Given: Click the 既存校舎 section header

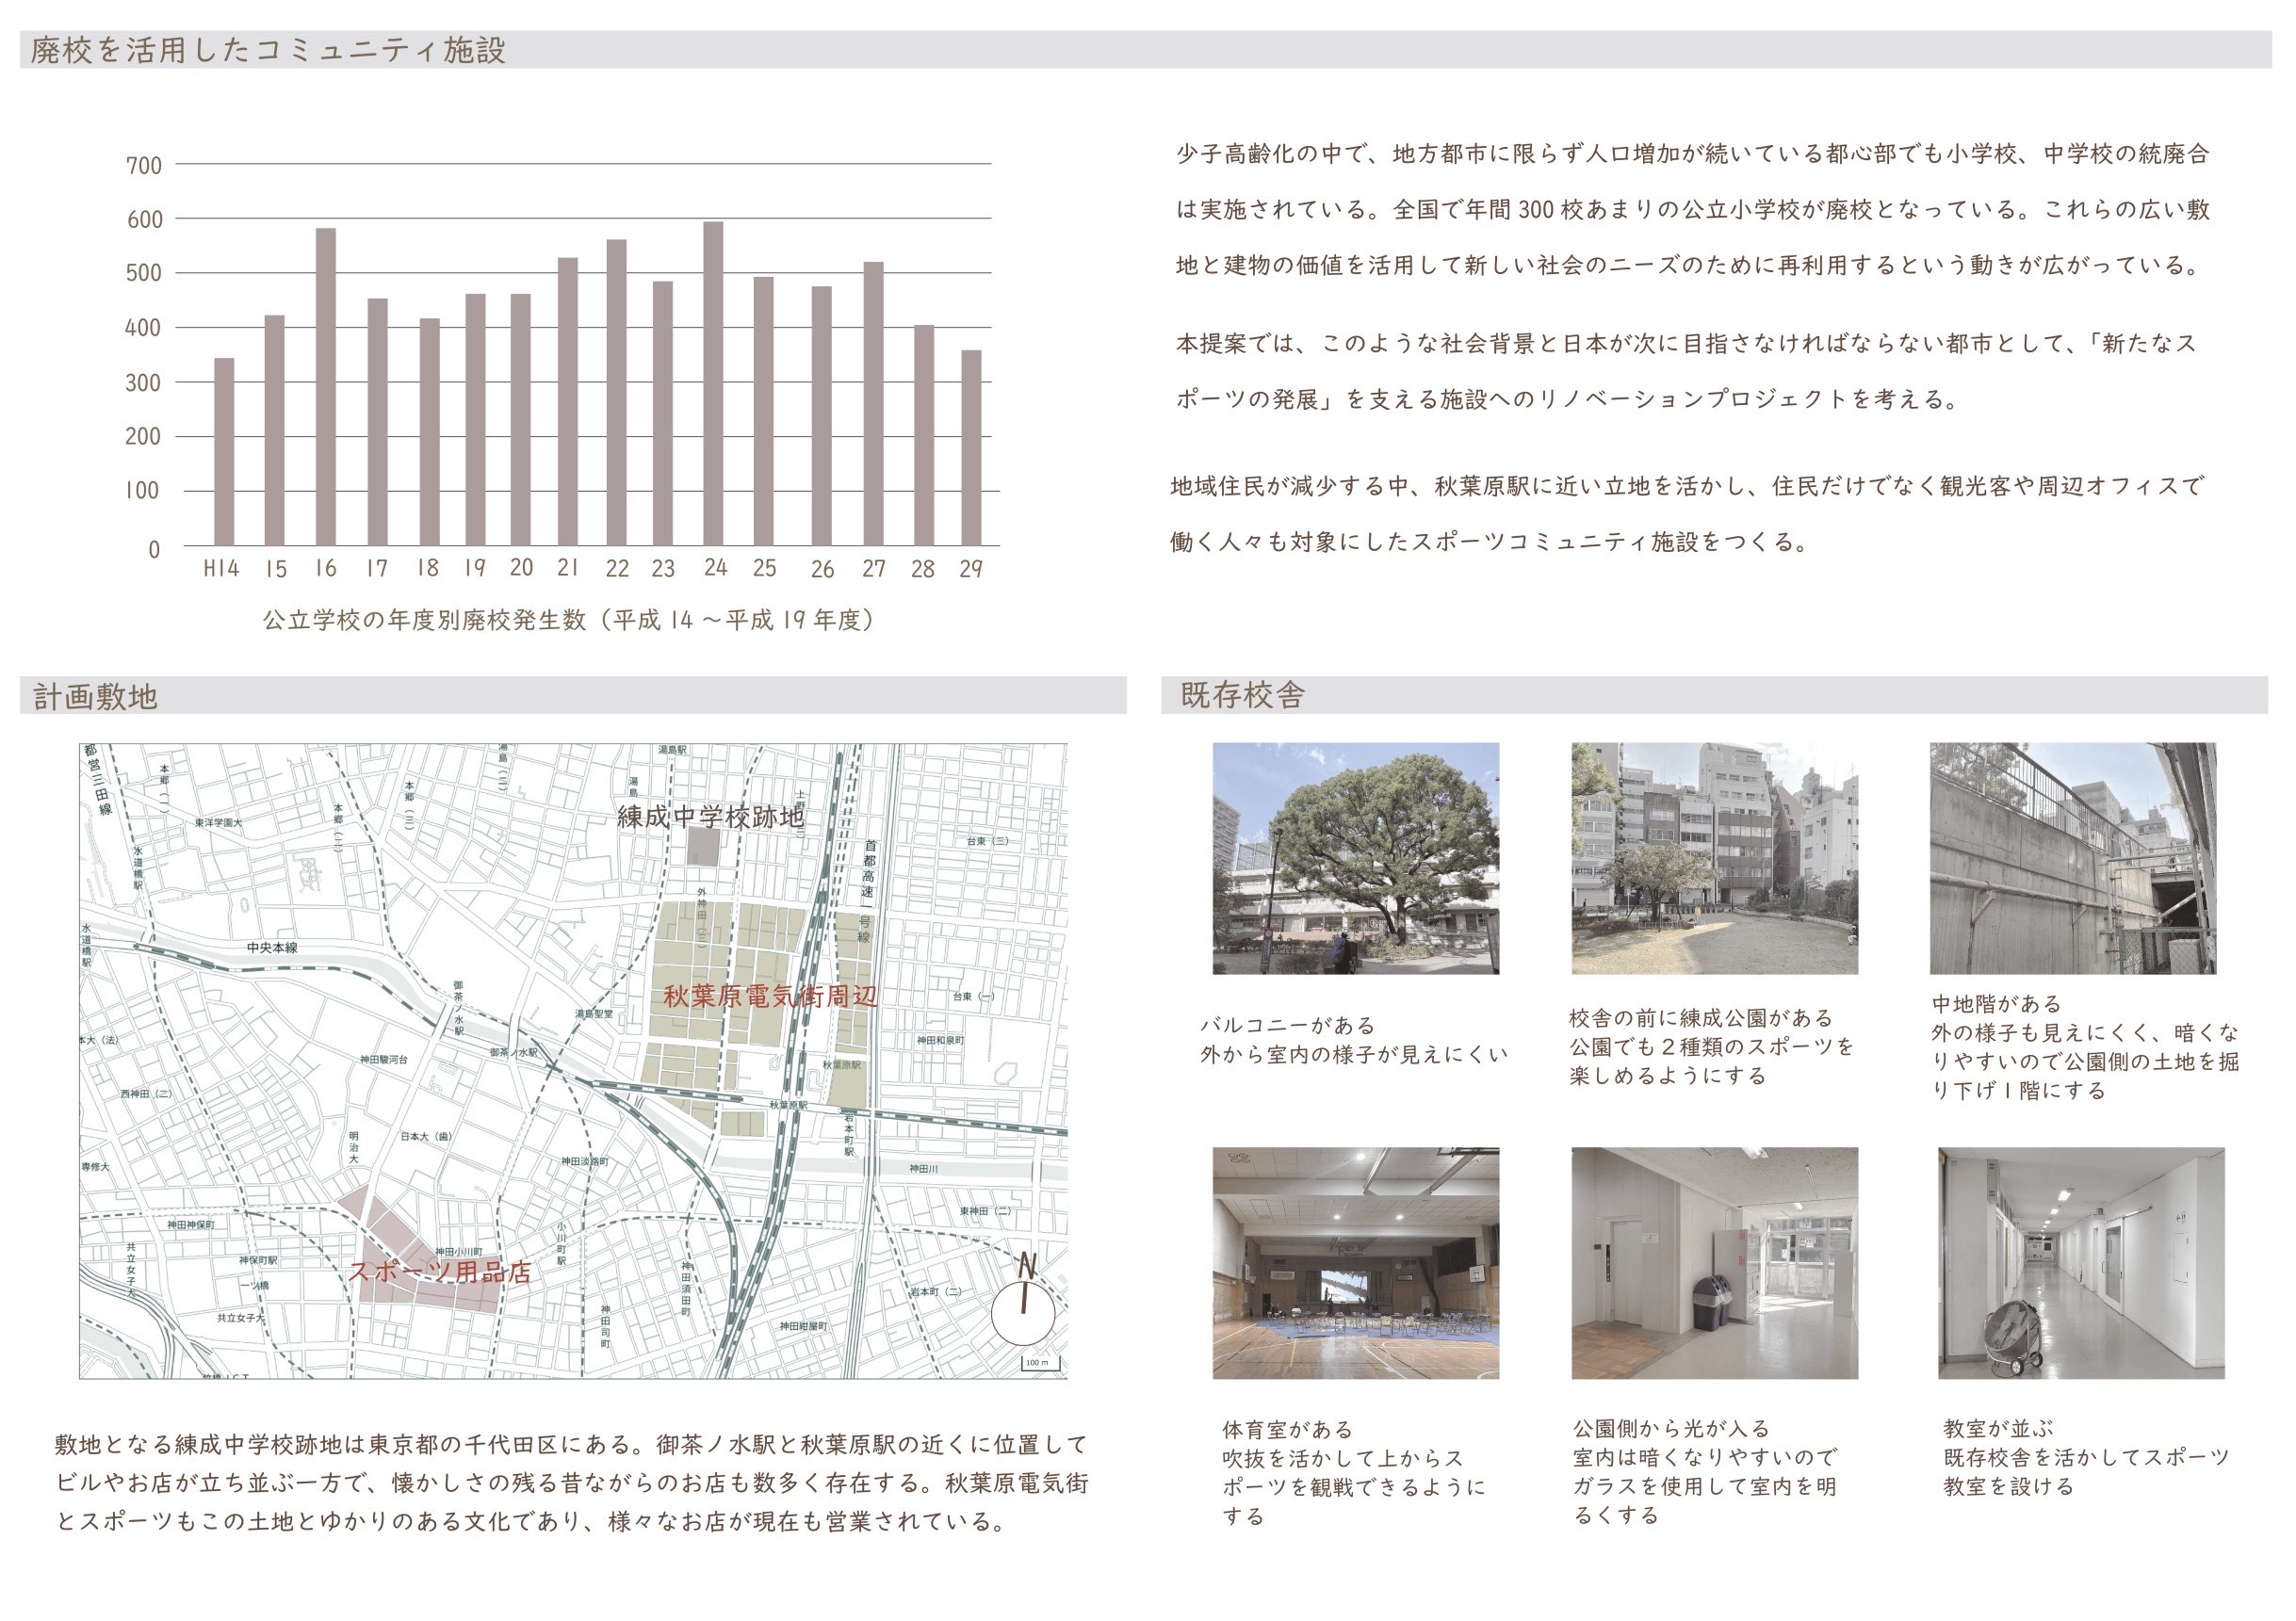Looking at the screenshot, I should click(1242, 695).
